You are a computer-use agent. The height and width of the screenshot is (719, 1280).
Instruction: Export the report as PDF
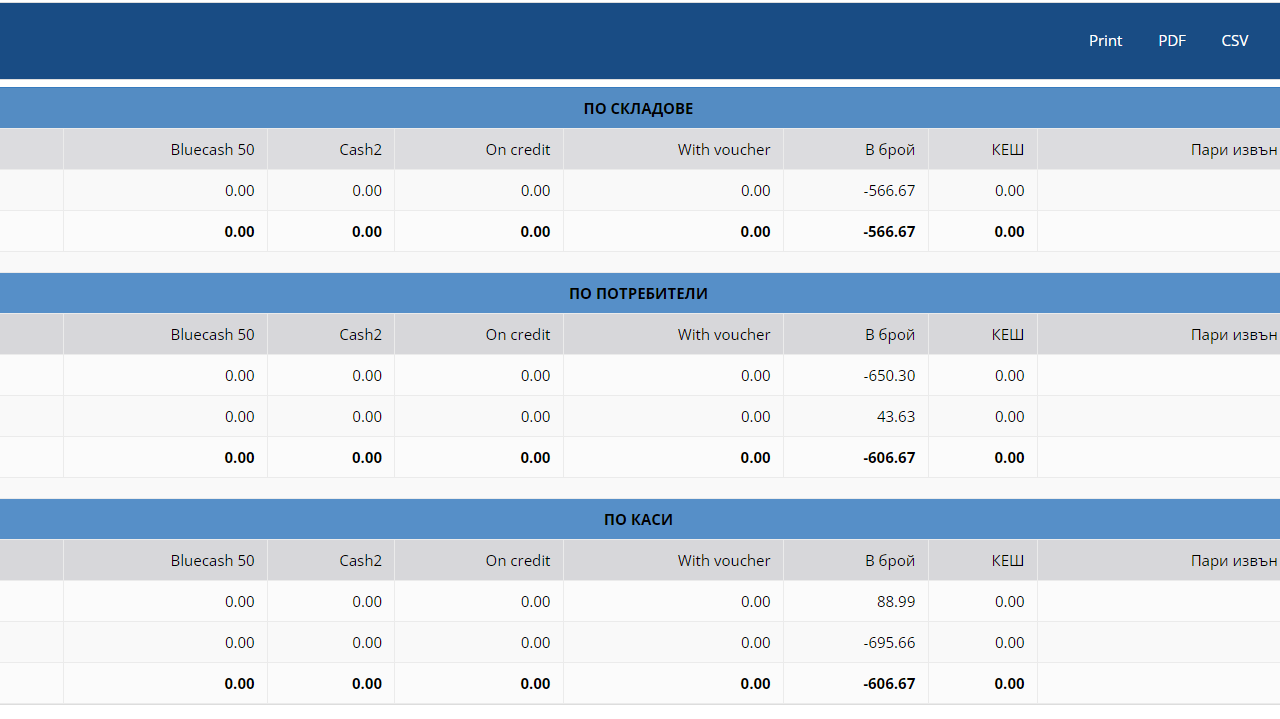[1172, 41]
